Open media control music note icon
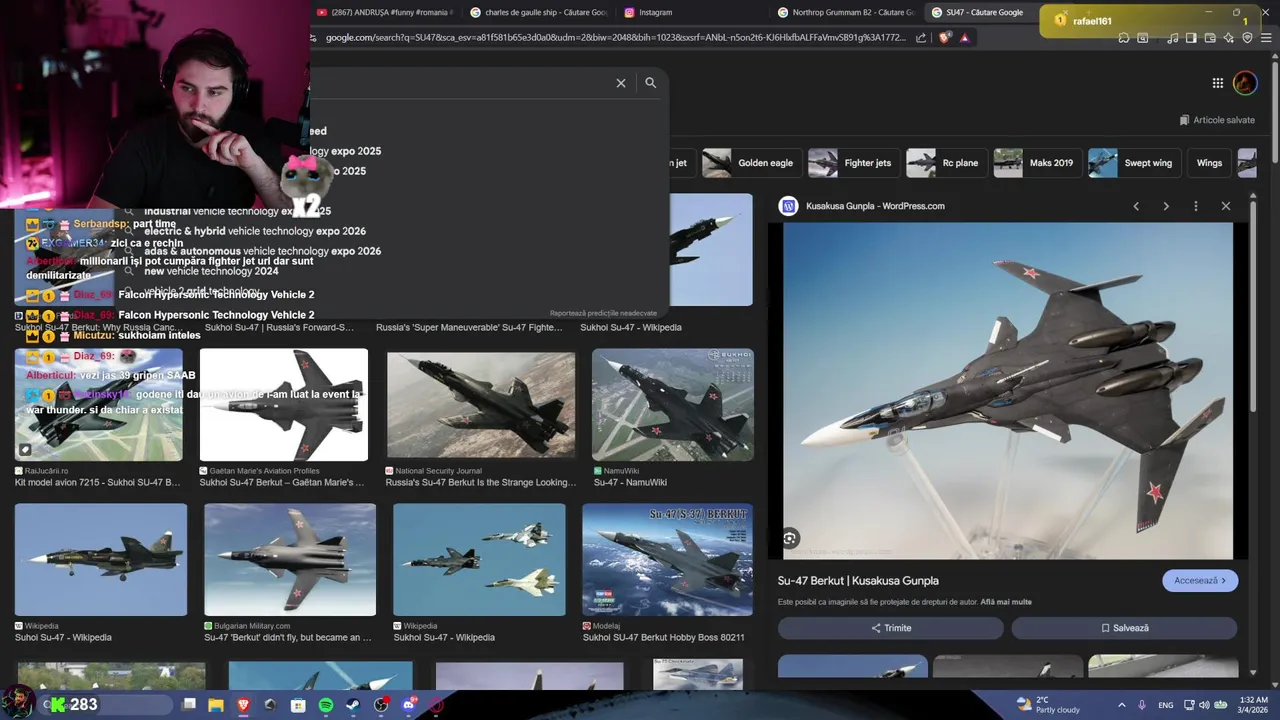The image size is (1280, 720). tap(1171, 38)
